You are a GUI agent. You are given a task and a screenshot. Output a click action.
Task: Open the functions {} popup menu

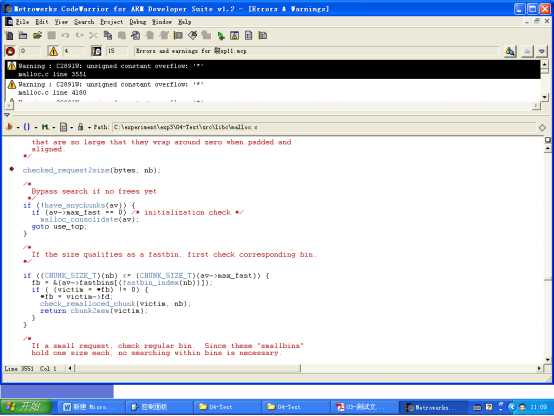[x=29, y=127]
